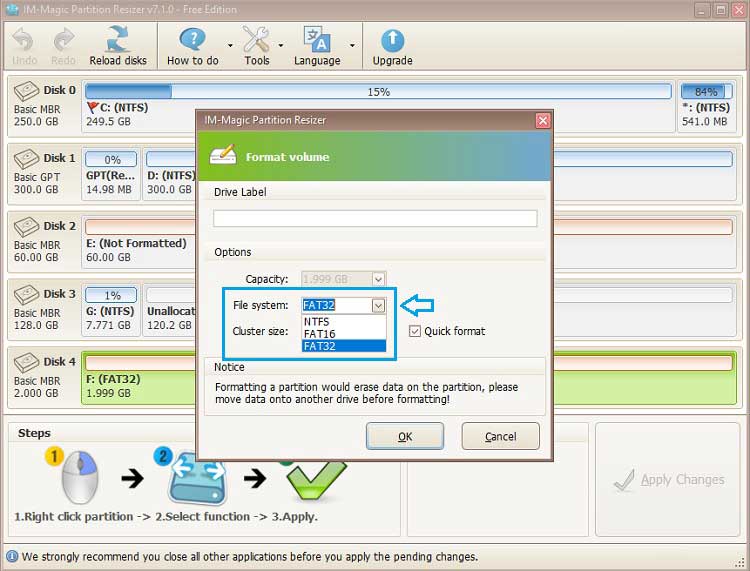Click the File system text field showing FAT32
Viewport: 750px width, 571px height.
[x=337, y=305]
